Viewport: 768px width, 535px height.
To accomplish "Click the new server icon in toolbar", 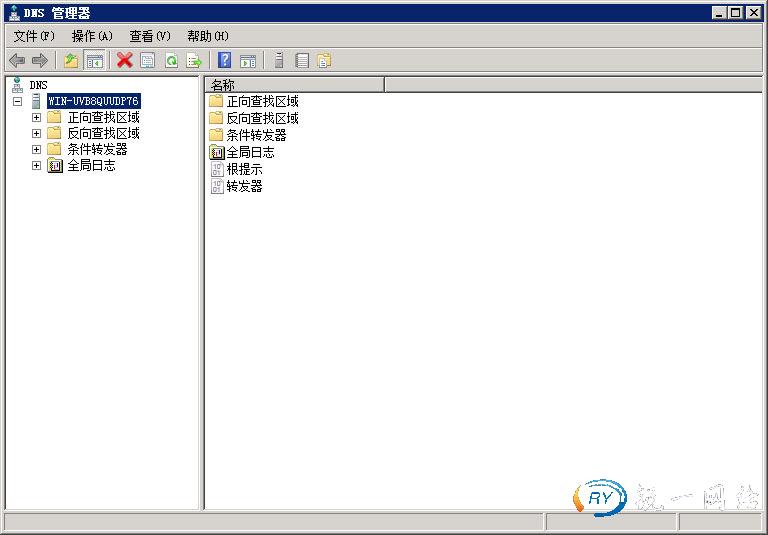I will click(x=279, y=61).
